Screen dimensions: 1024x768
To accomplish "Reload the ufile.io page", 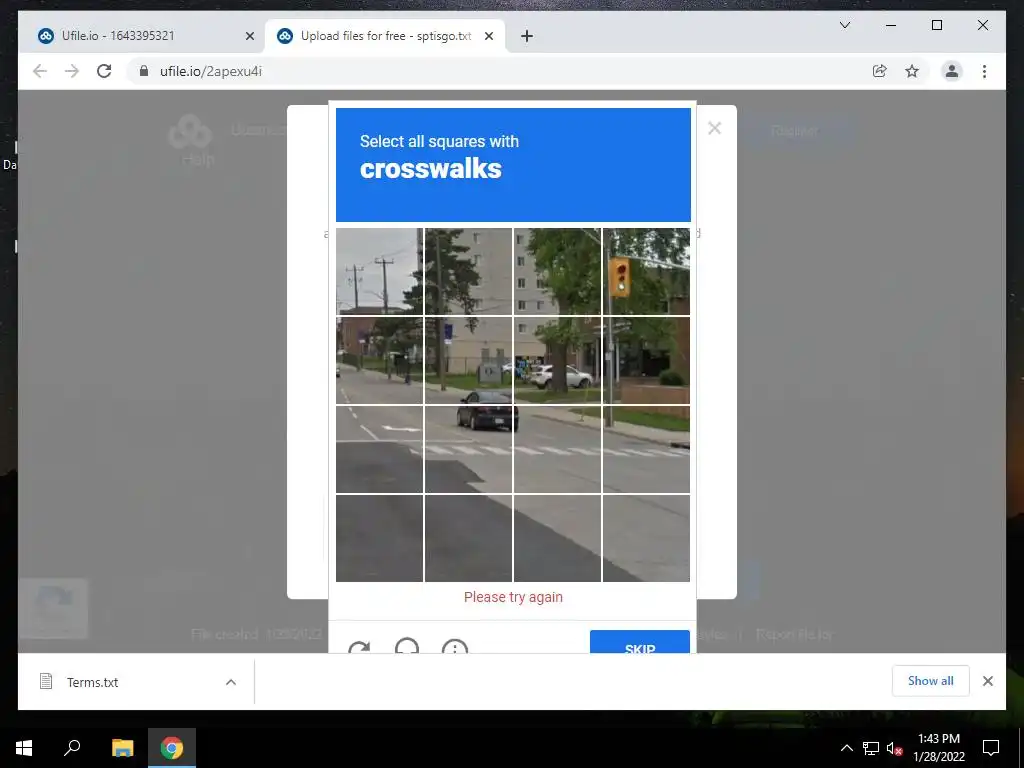I will [104, 71].
